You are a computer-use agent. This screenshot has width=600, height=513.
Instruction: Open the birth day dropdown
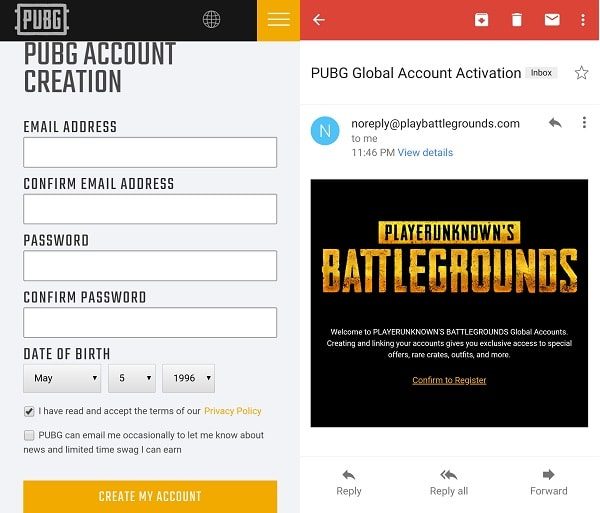pos(132,378)
